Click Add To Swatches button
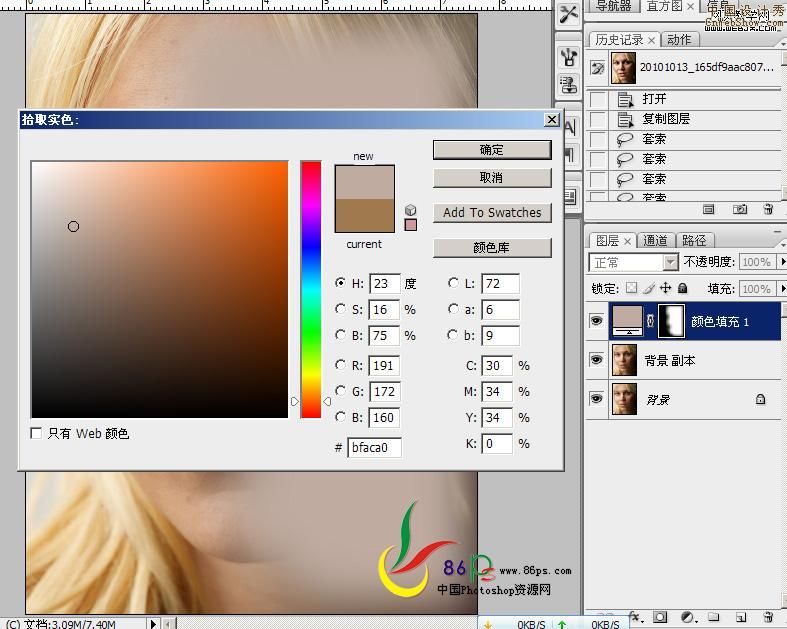Screen dimensions: 787x629 [x=492, y=212]
